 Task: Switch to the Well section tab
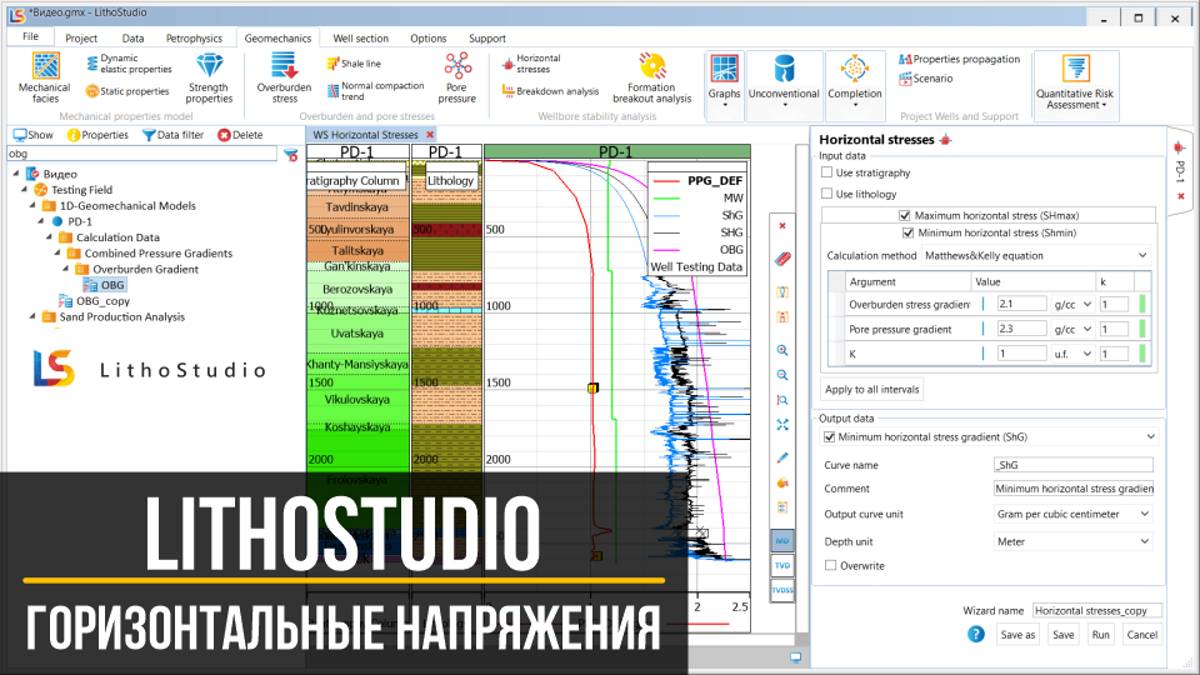pyautogui.click(x=362, y=38)
